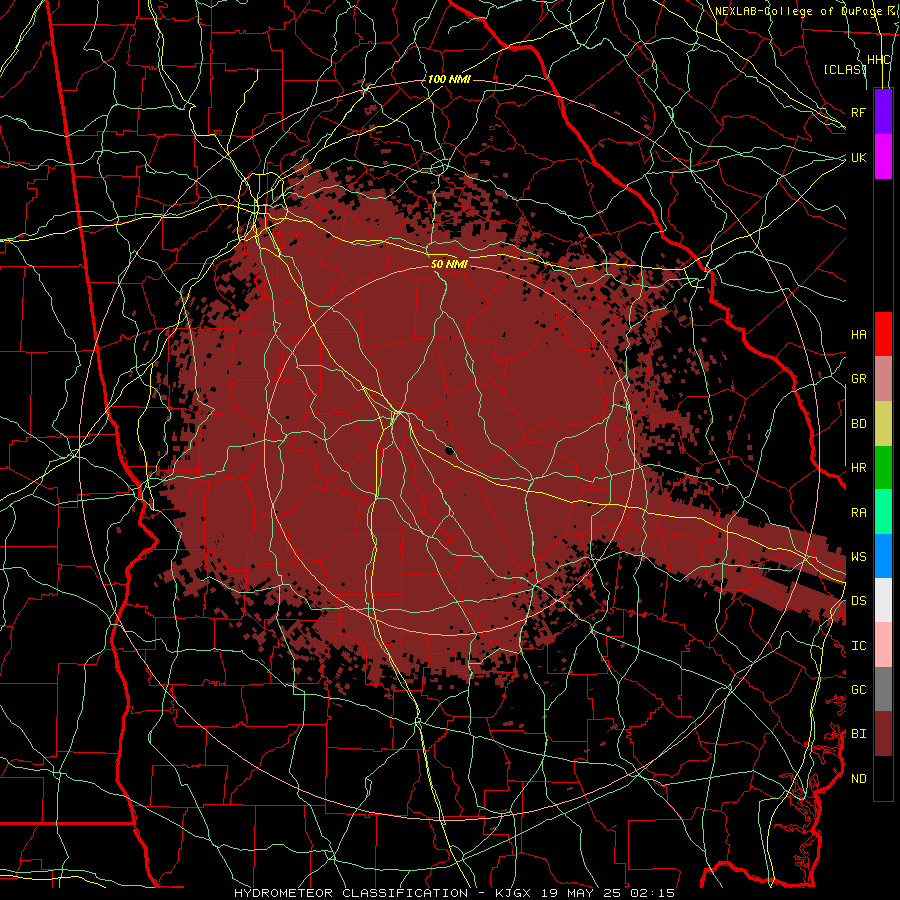
Task: Select the gray GC legend swatch
Action: click(x=883, y=689)
